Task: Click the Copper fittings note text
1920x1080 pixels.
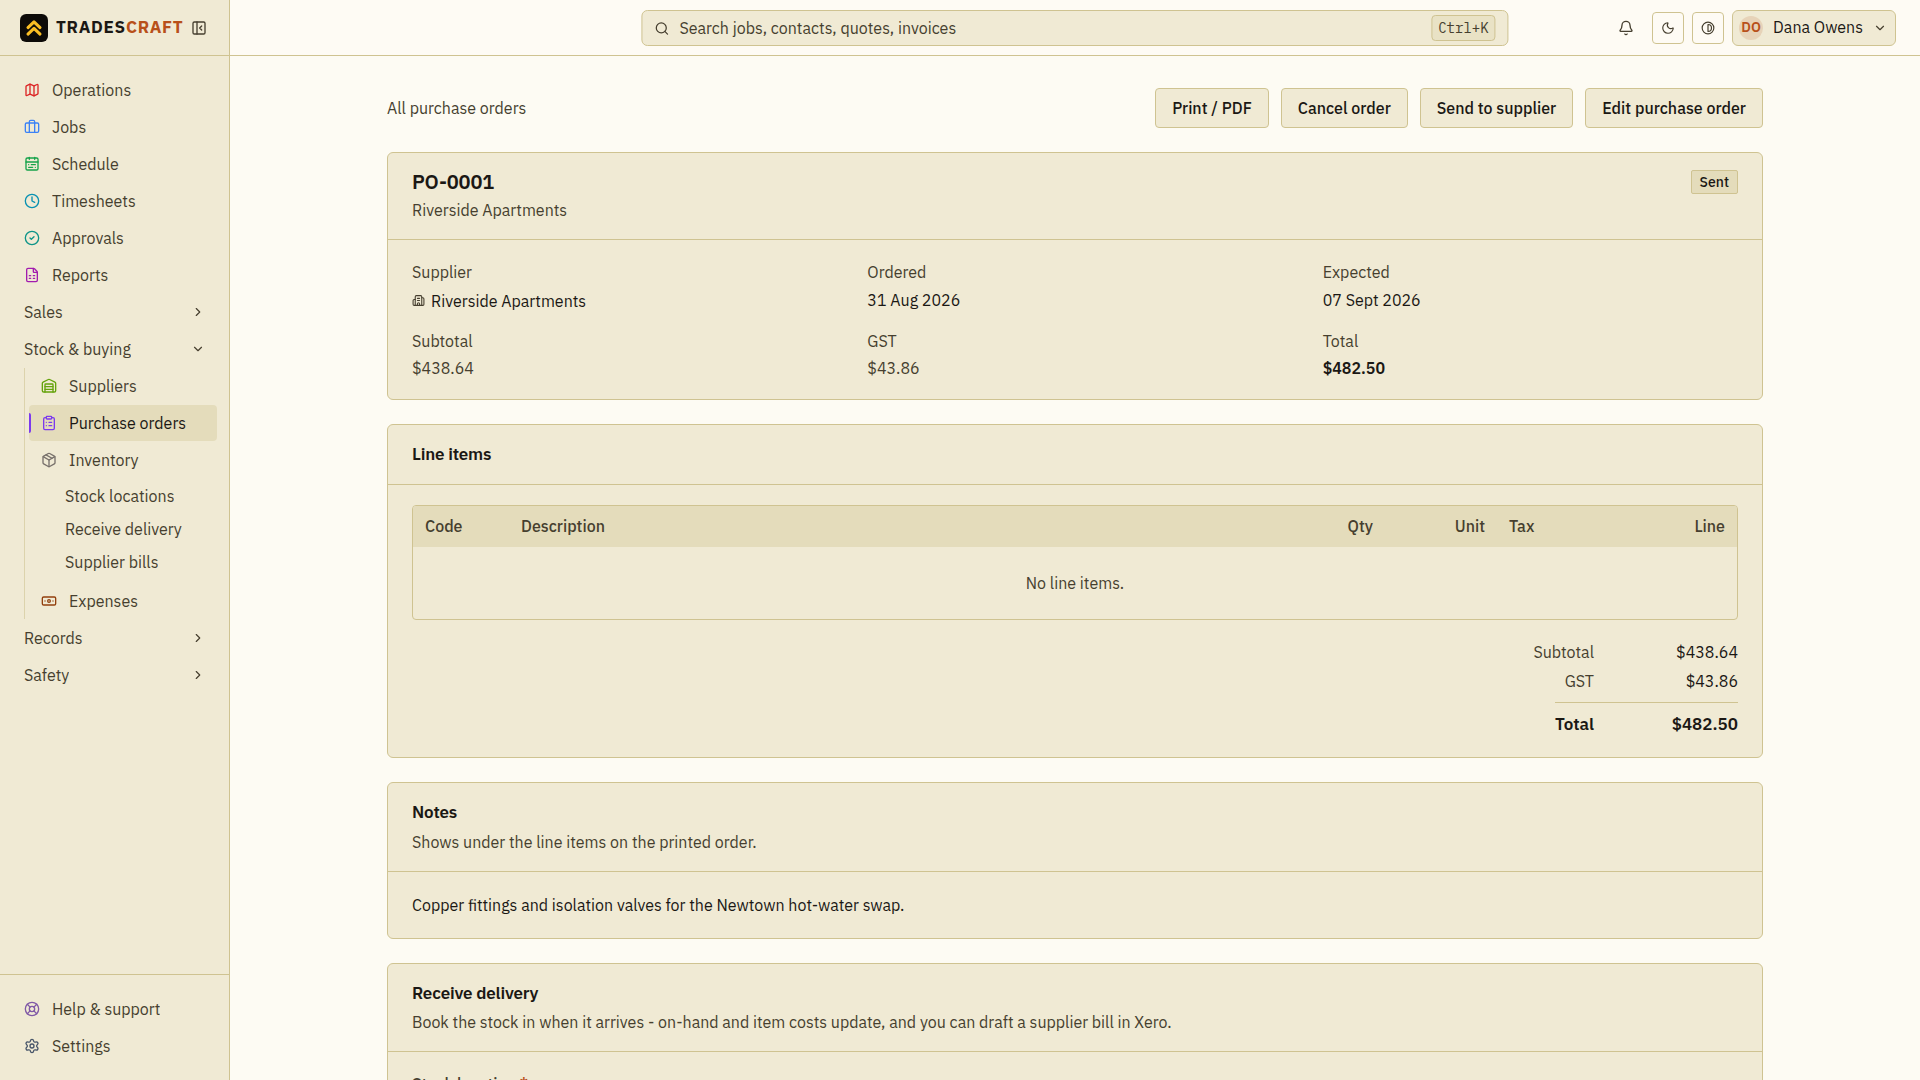Action: 657,905
